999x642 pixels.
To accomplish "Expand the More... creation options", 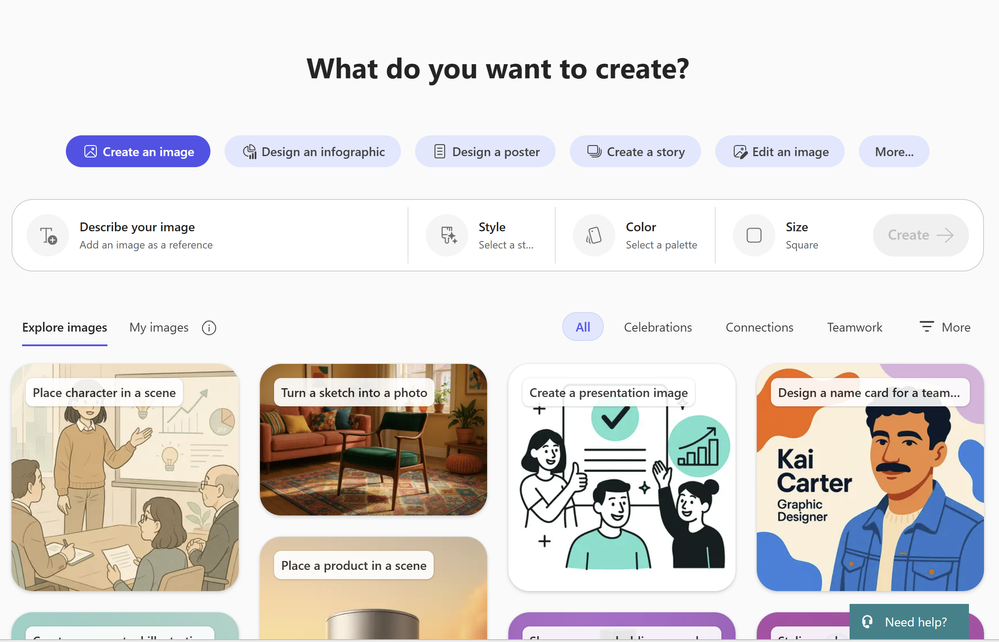I will [894, 152].
